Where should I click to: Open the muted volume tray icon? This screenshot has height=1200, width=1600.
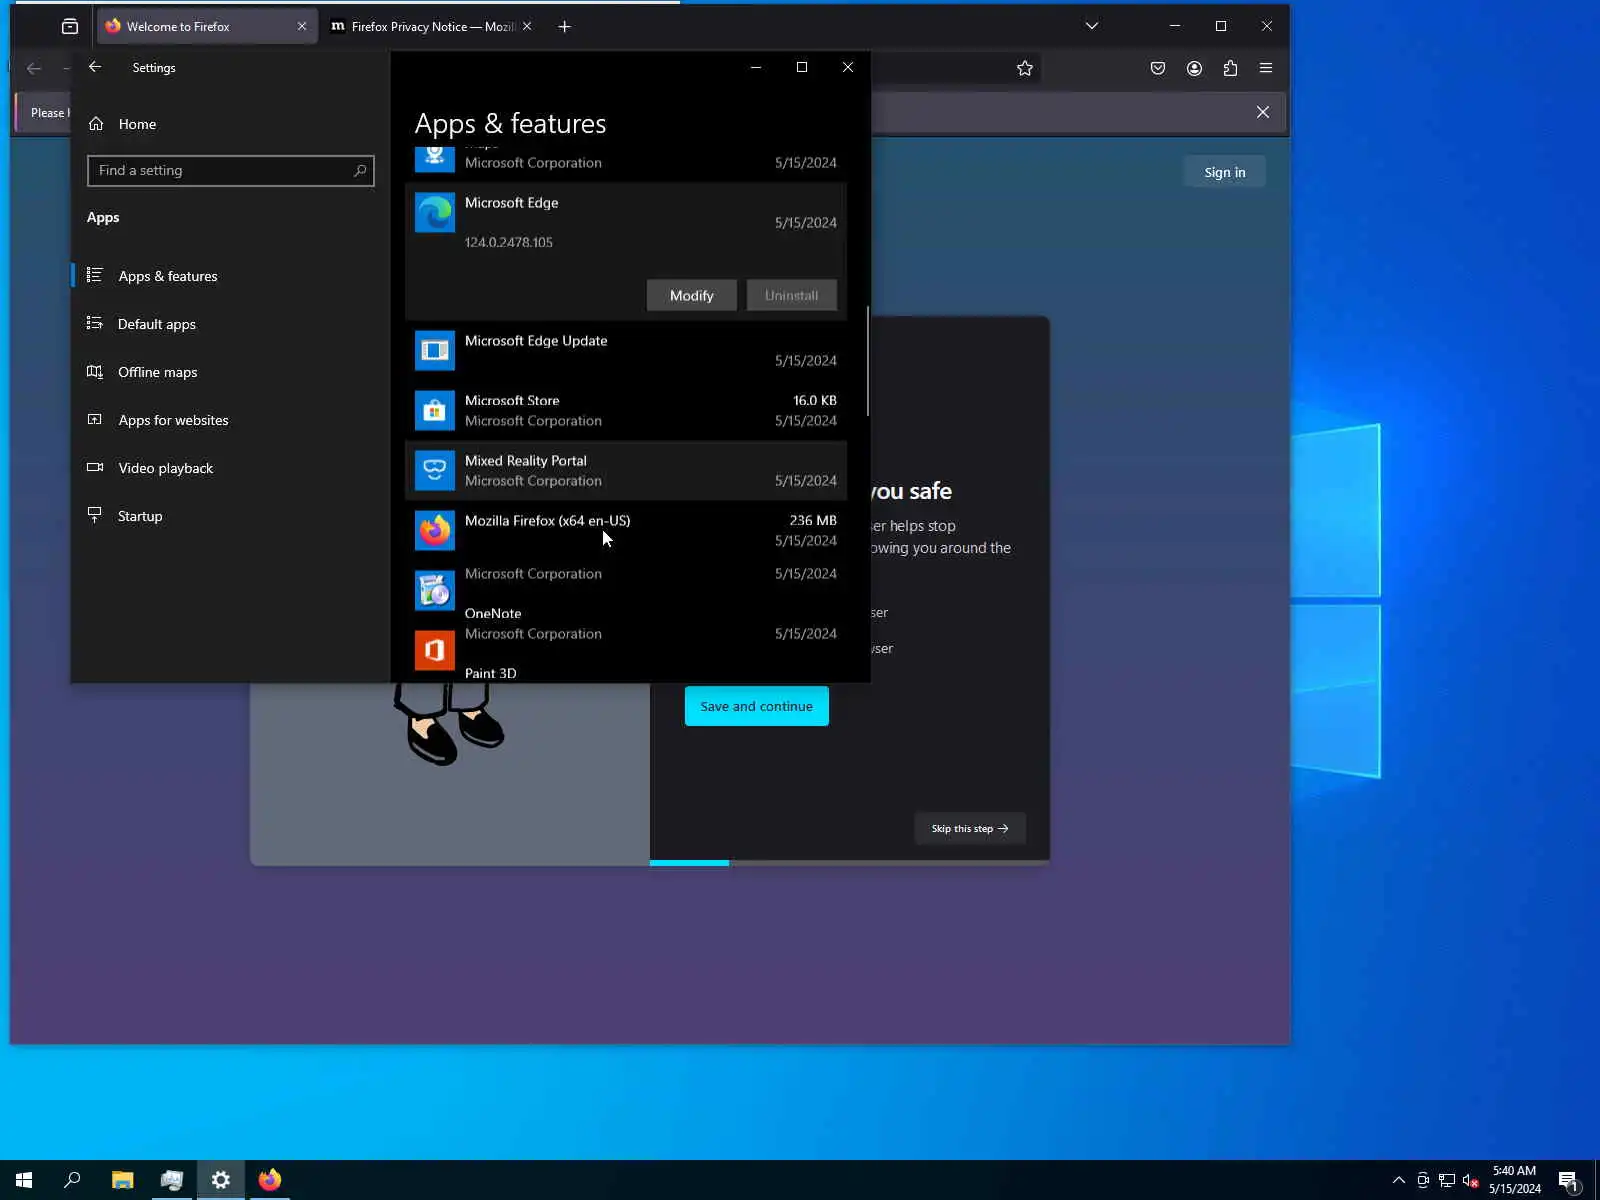(1471, 1181)
